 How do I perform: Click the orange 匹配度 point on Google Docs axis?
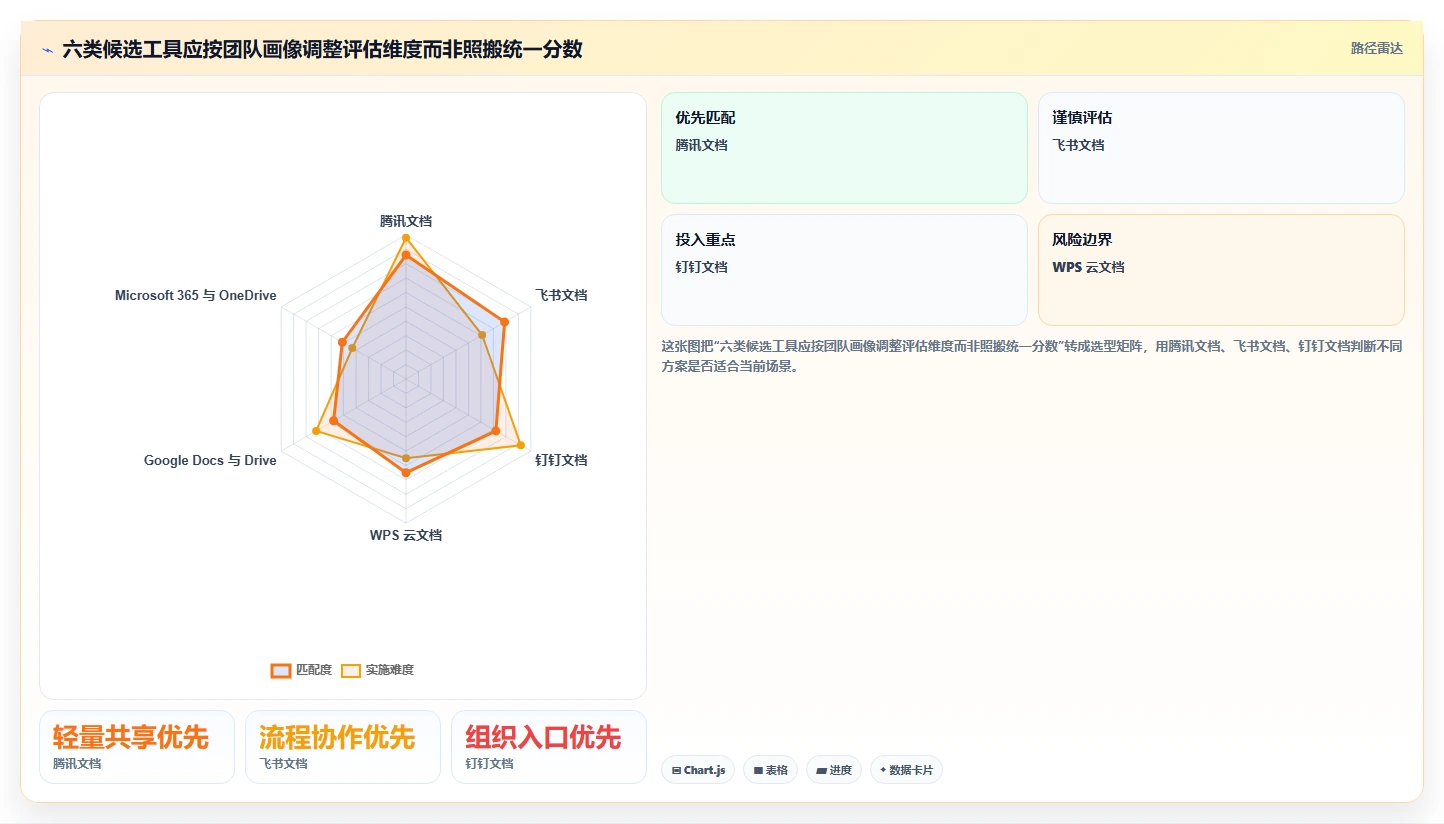334,421
